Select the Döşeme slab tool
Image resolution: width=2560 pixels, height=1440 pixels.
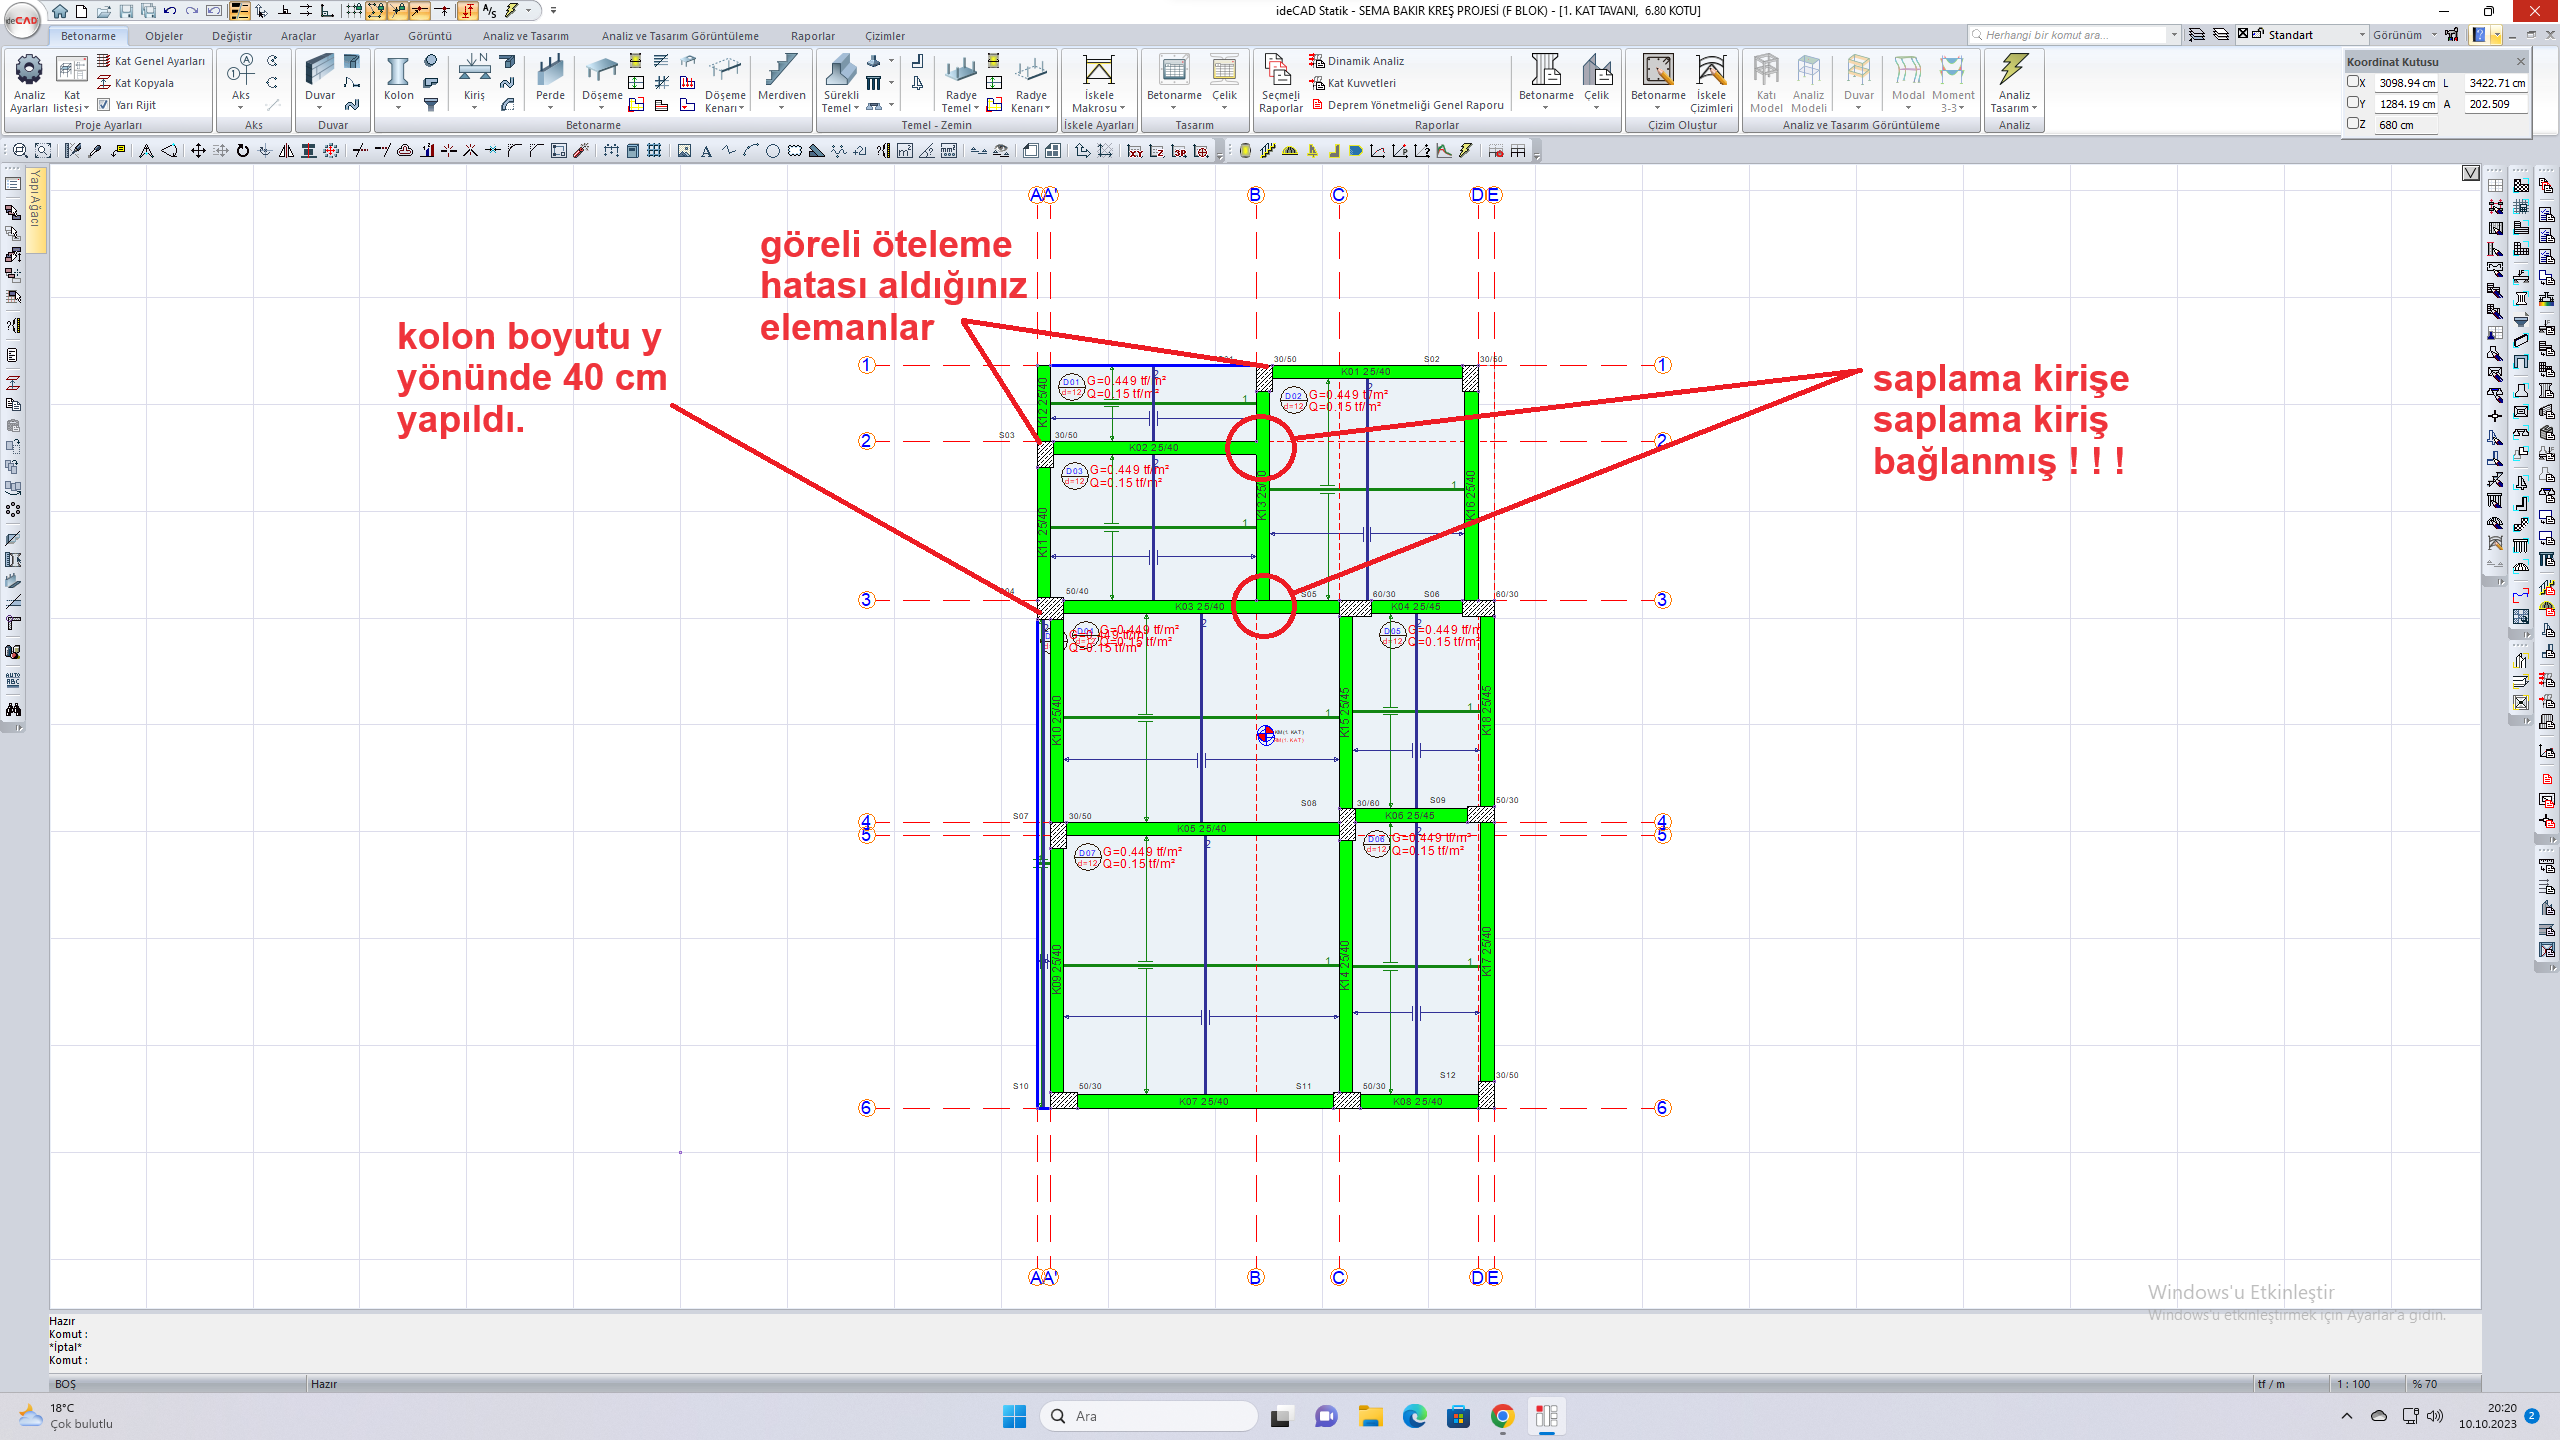coord(602,82)
